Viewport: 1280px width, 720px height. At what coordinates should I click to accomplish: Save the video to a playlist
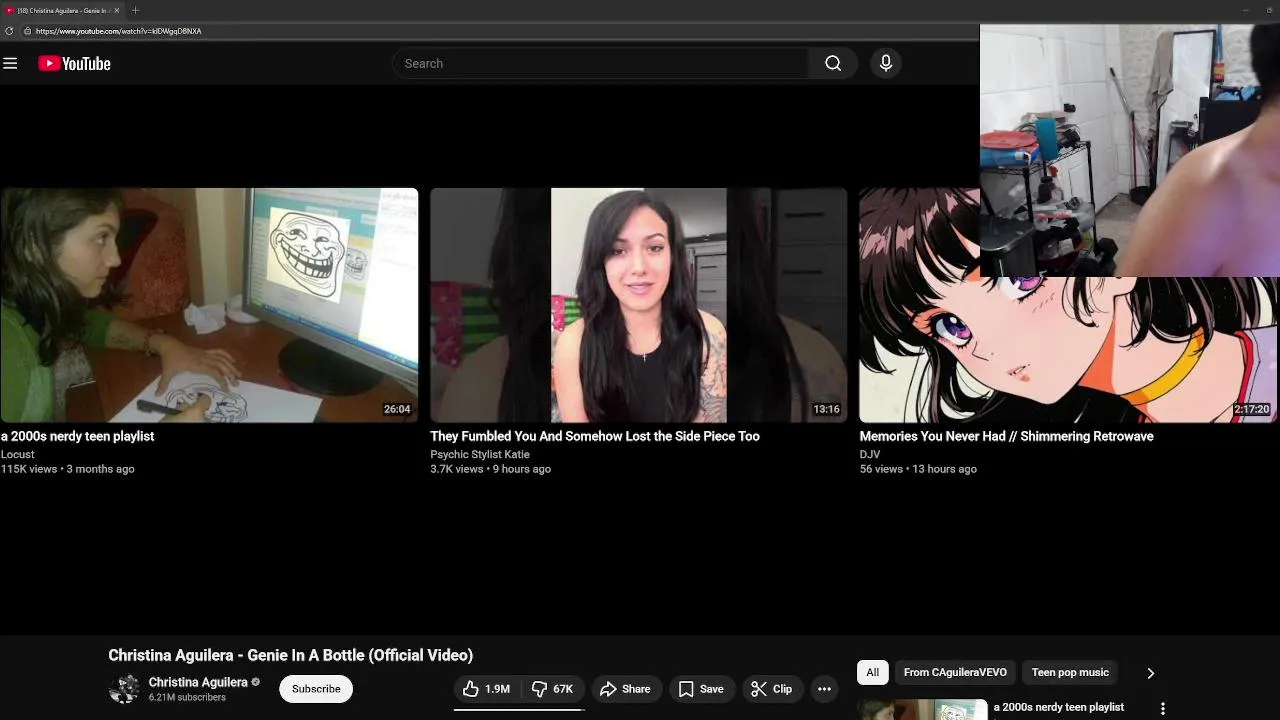coord(701,689)
